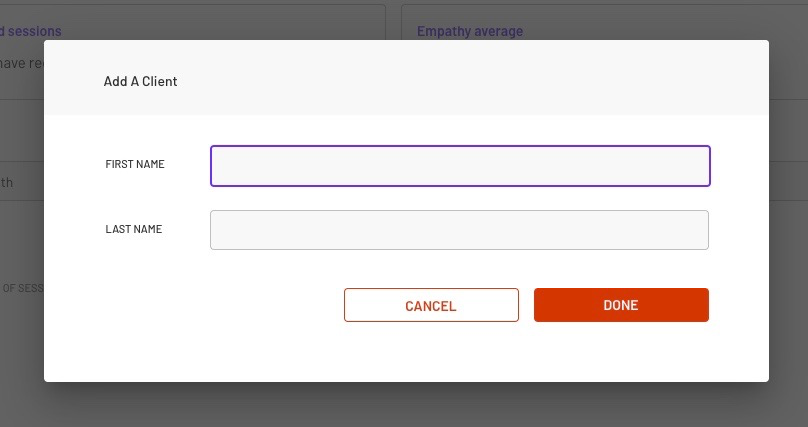Focus the purple-outlined First Name box
This screenshot has width=808, height=427.
click(460, 166)
